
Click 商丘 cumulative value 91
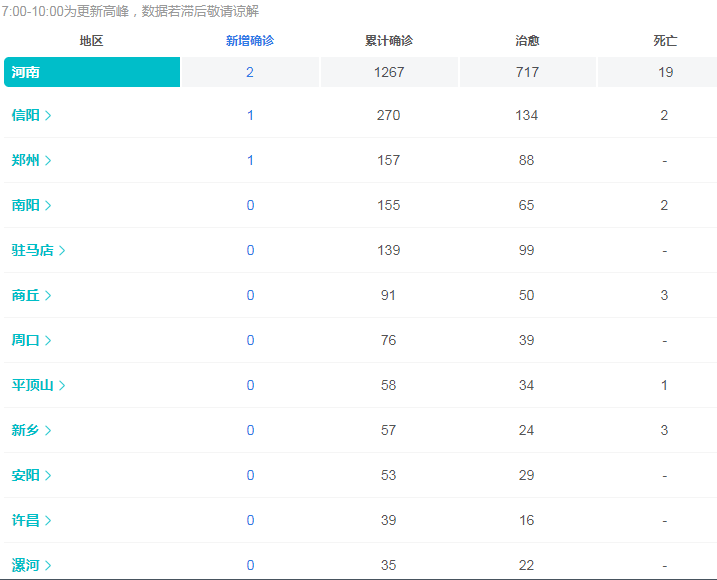(388, 295)
